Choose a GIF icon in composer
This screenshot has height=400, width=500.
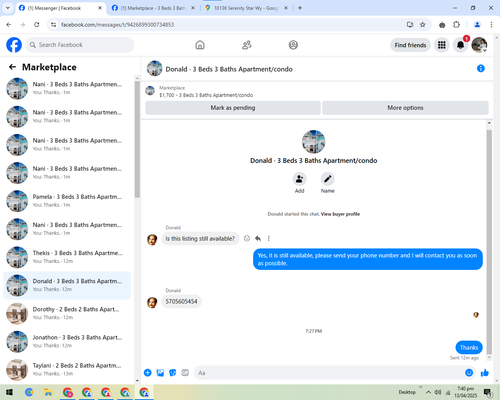[x=185, y=373]
